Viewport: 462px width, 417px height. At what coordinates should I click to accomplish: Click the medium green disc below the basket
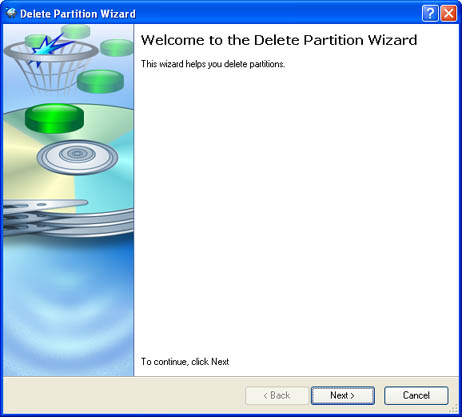tap(100, 81)
